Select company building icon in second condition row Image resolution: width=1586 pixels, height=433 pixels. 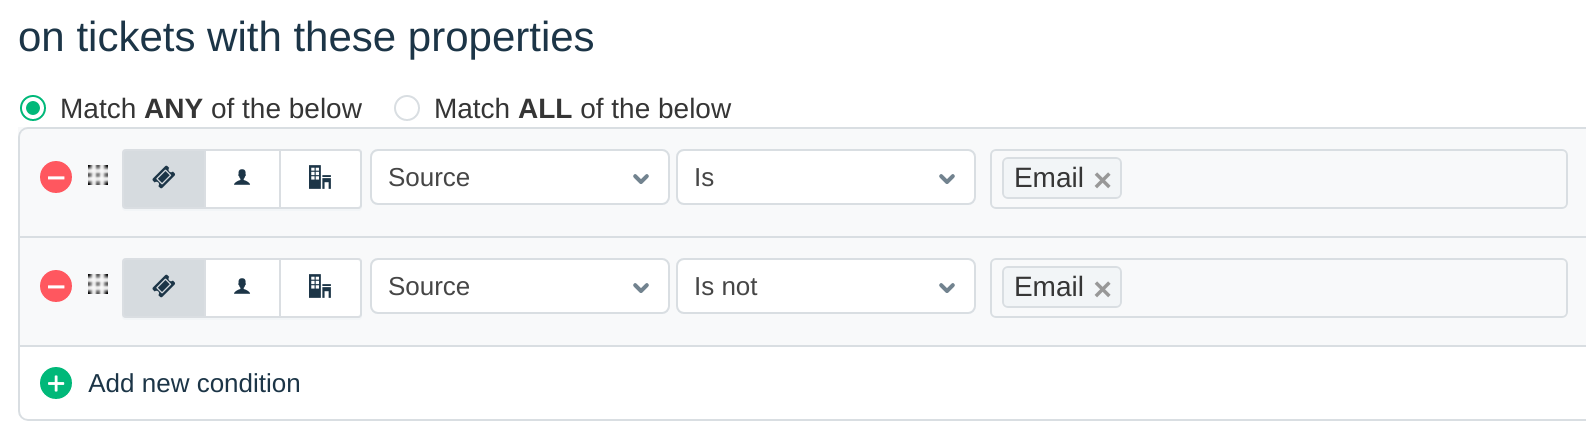[x=320, y=287]
